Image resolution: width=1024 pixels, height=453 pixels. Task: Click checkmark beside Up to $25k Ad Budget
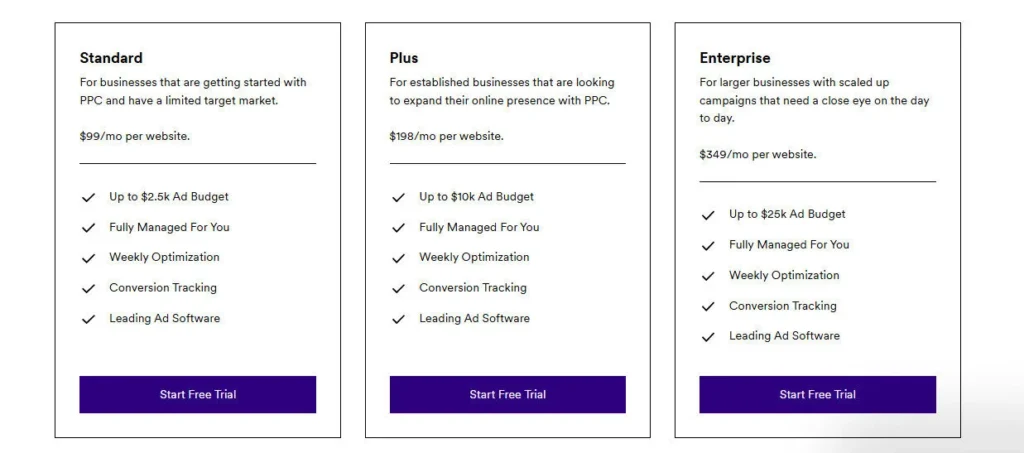(708, 215)
